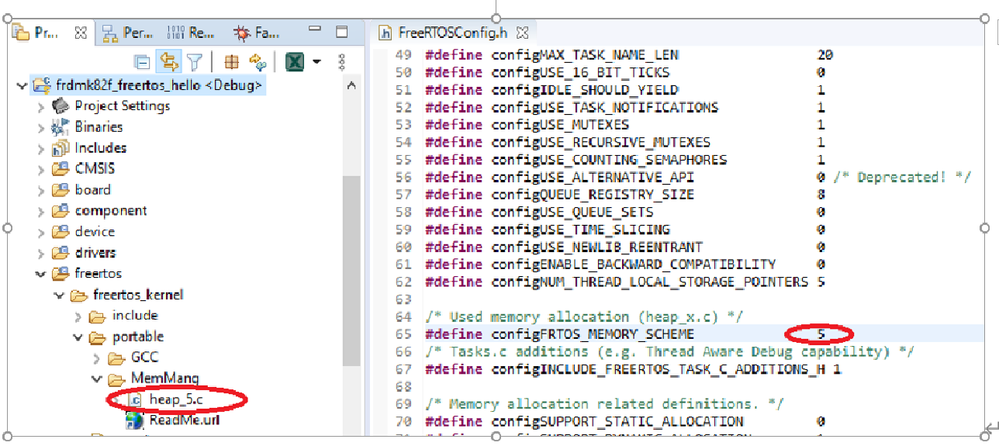Click the green Excel export icon
The height and width of the screenshot is (446, 999).
click(294, 62)
